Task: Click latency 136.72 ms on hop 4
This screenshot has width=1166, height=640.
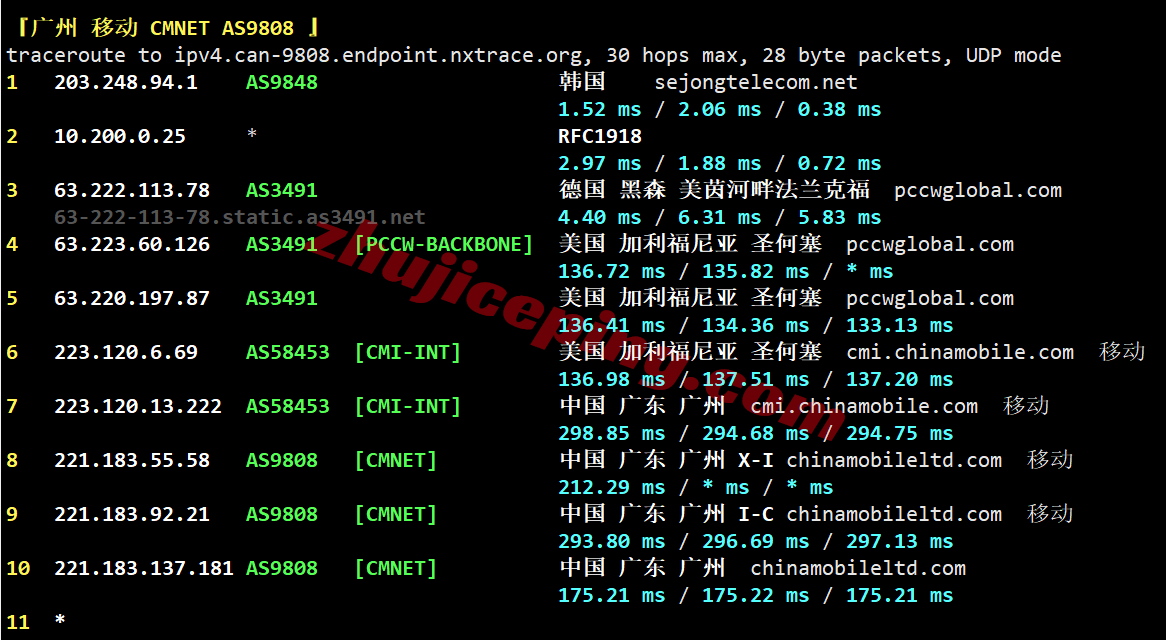Action: (611, 271)
